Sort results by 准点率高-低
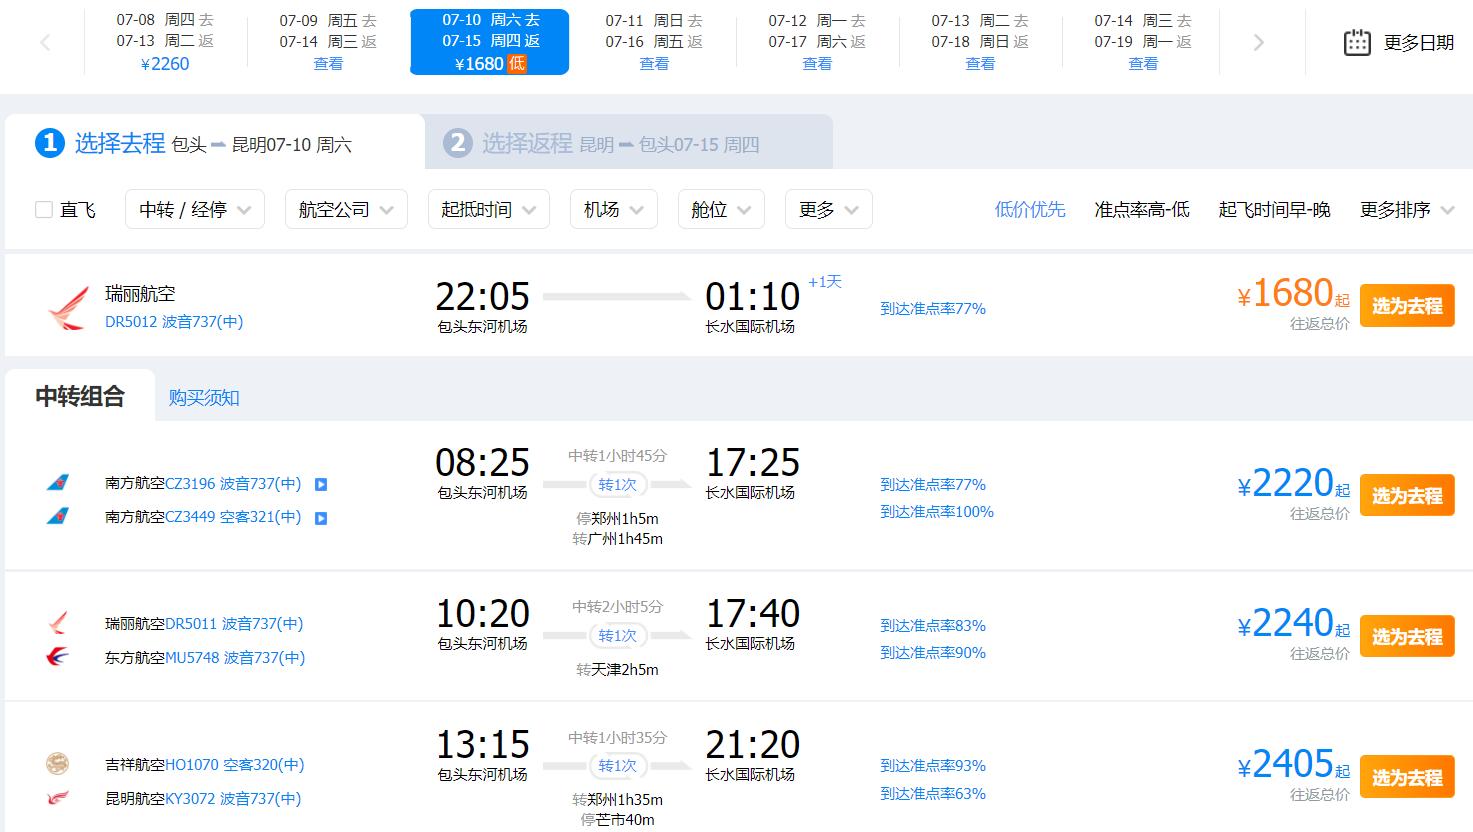The image size is (1473, 832). point(1141,209)
